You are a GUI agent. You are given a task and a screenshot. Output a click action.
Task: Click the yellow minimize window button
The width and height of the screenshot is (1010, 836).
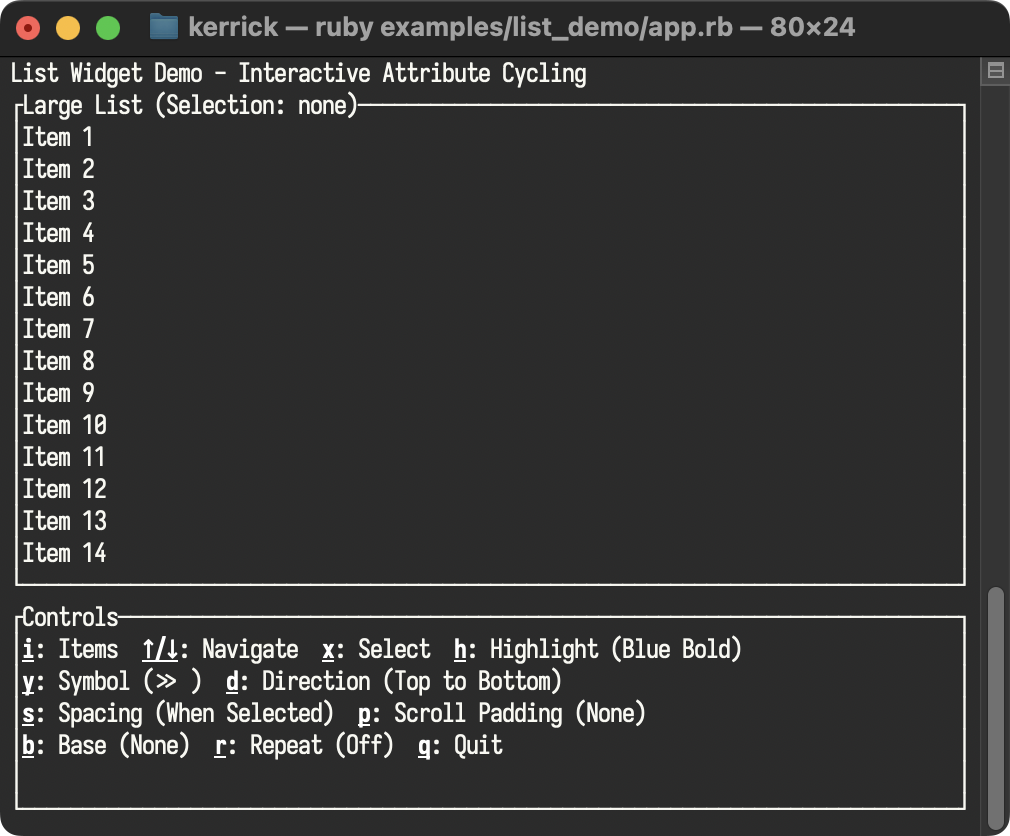pos(68,28)
